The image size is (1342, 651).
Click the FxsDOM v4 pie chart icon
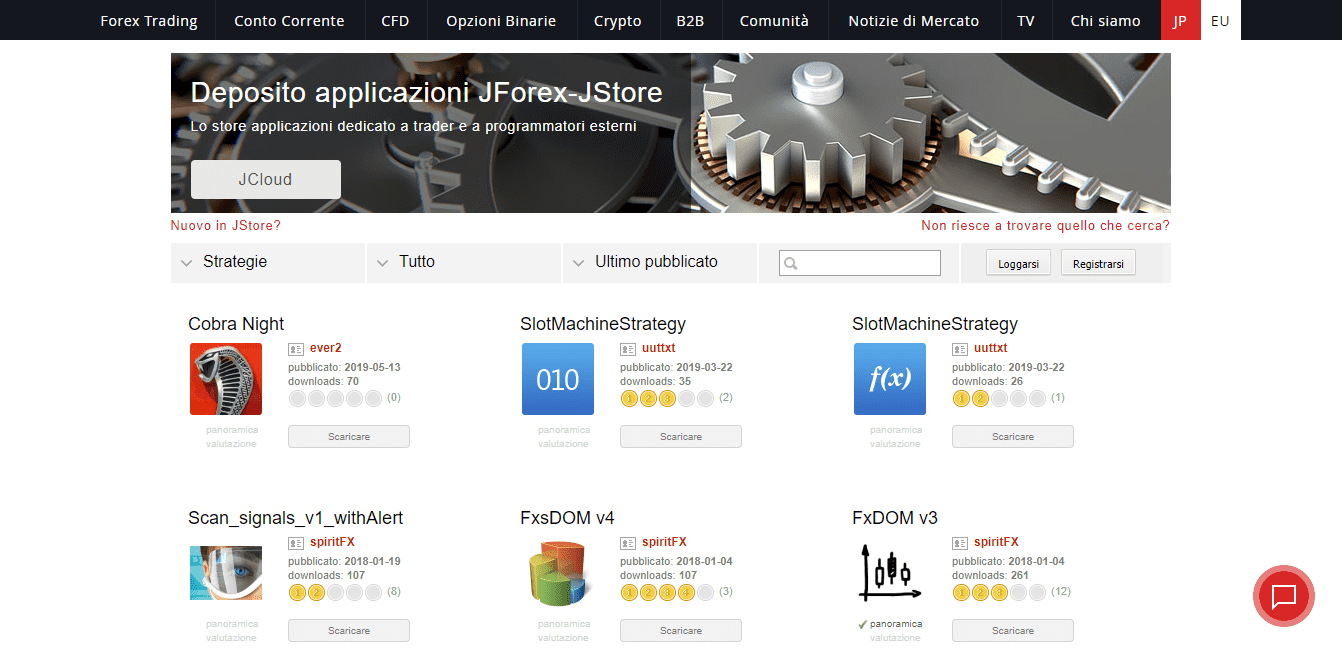[558, 573]
